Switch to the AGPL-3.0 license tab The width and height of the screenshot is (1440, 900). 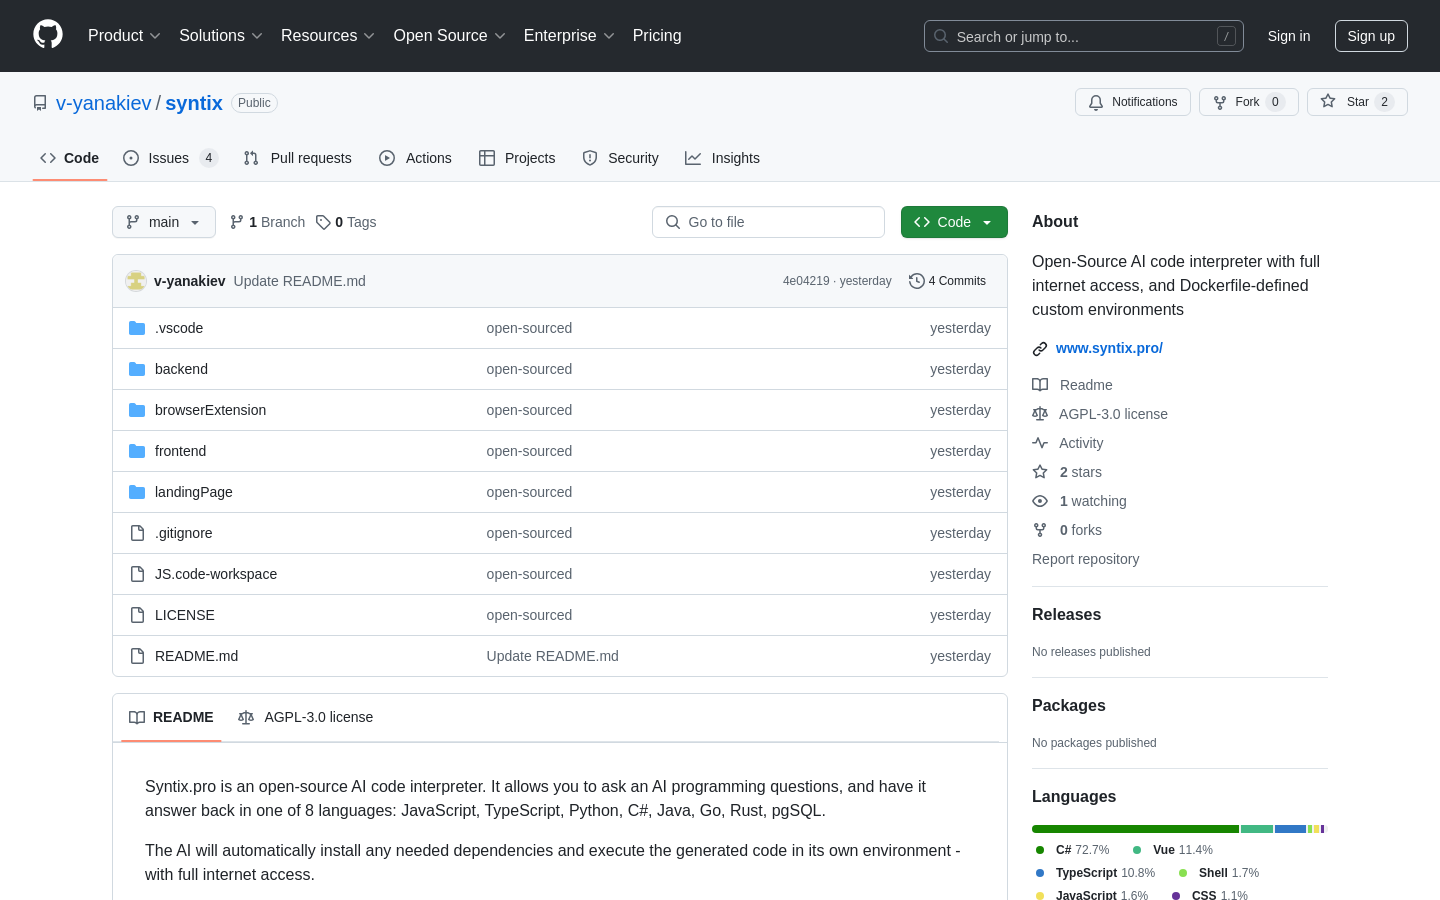pos(305,717)
